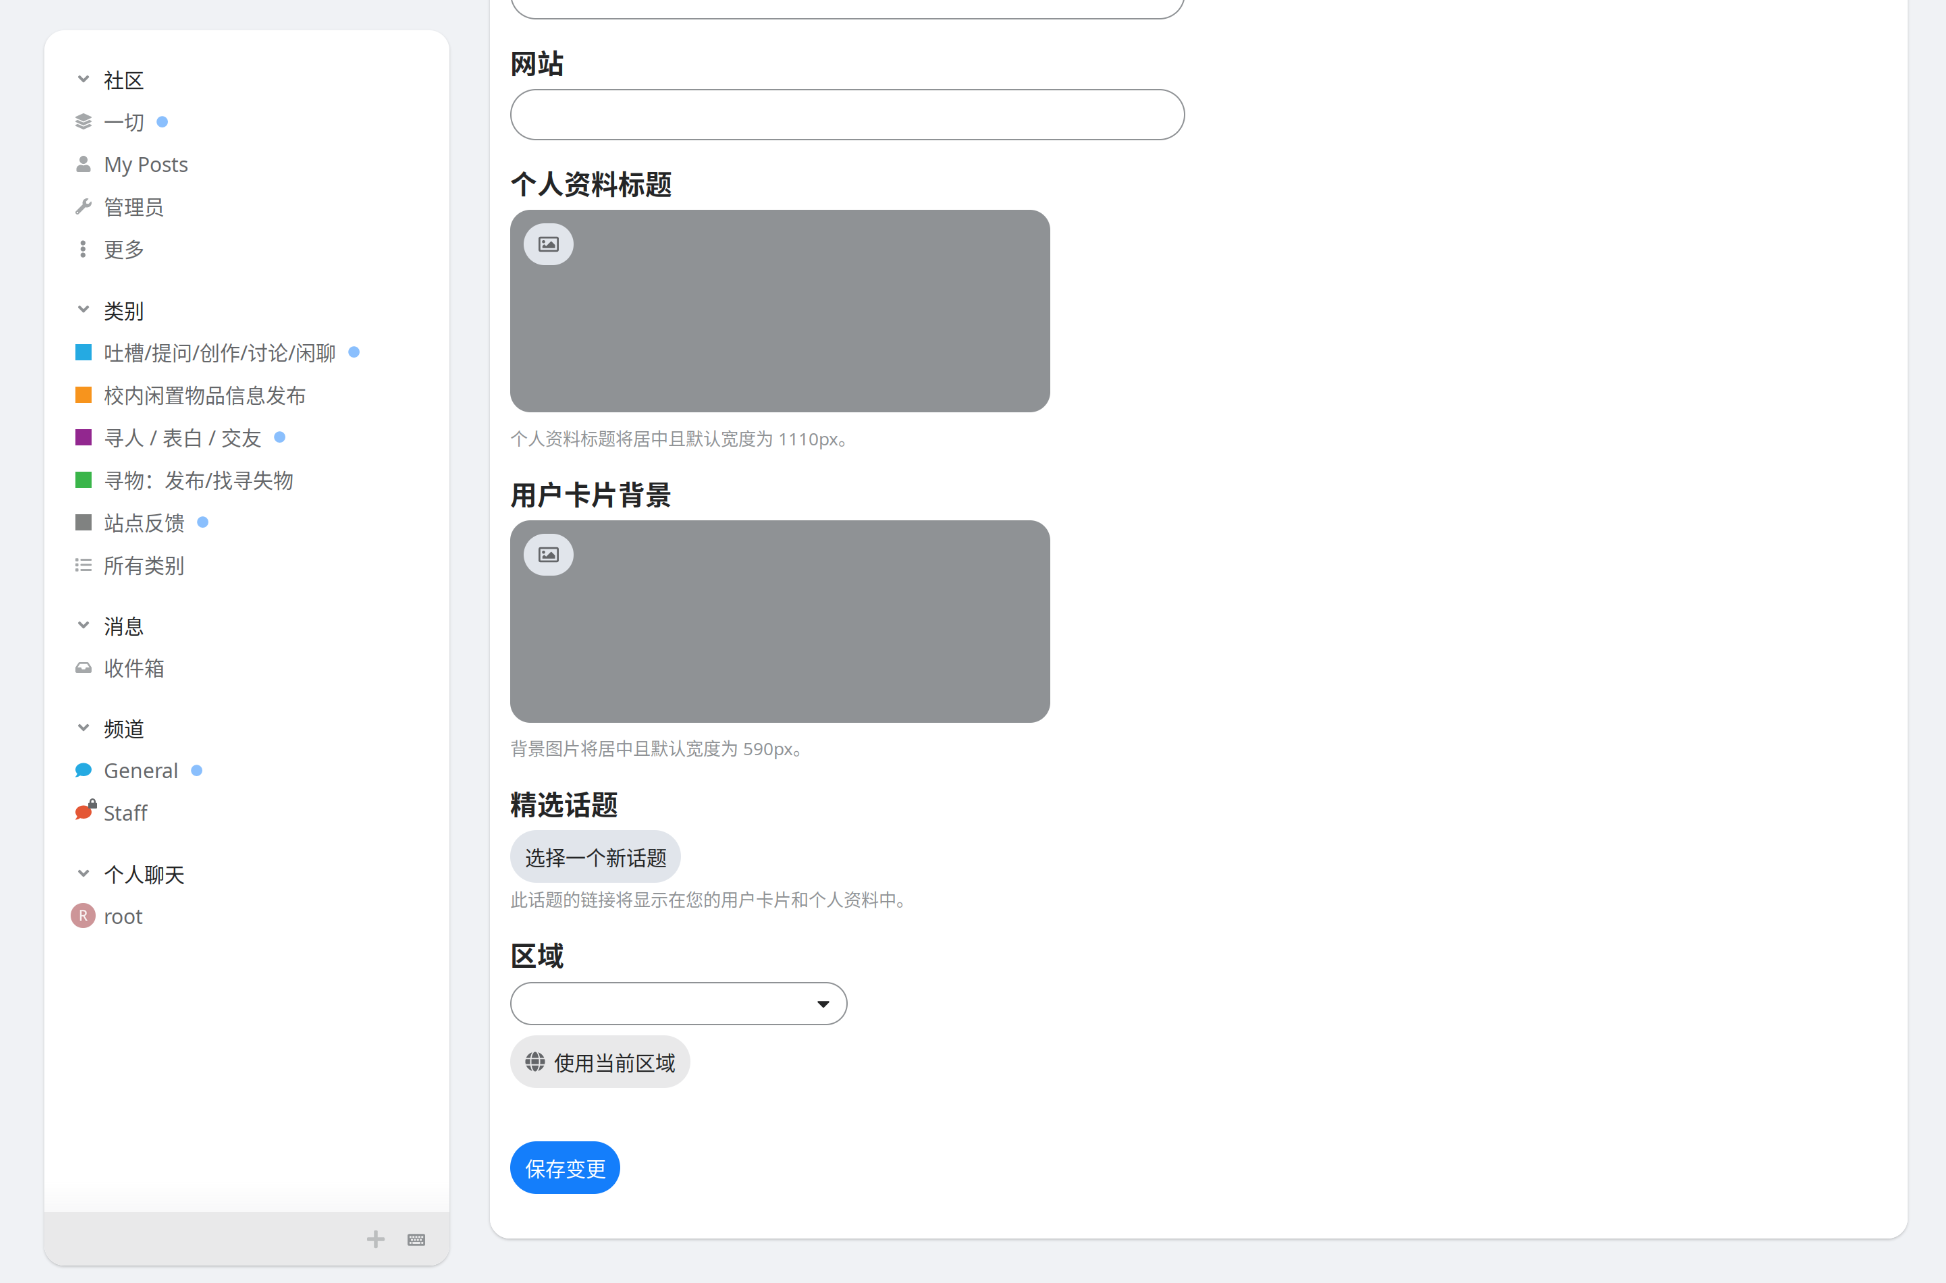The image size is (1946, 1283).
Task: Click 选择一个新话题 button
Action: (x=595, y=857)
